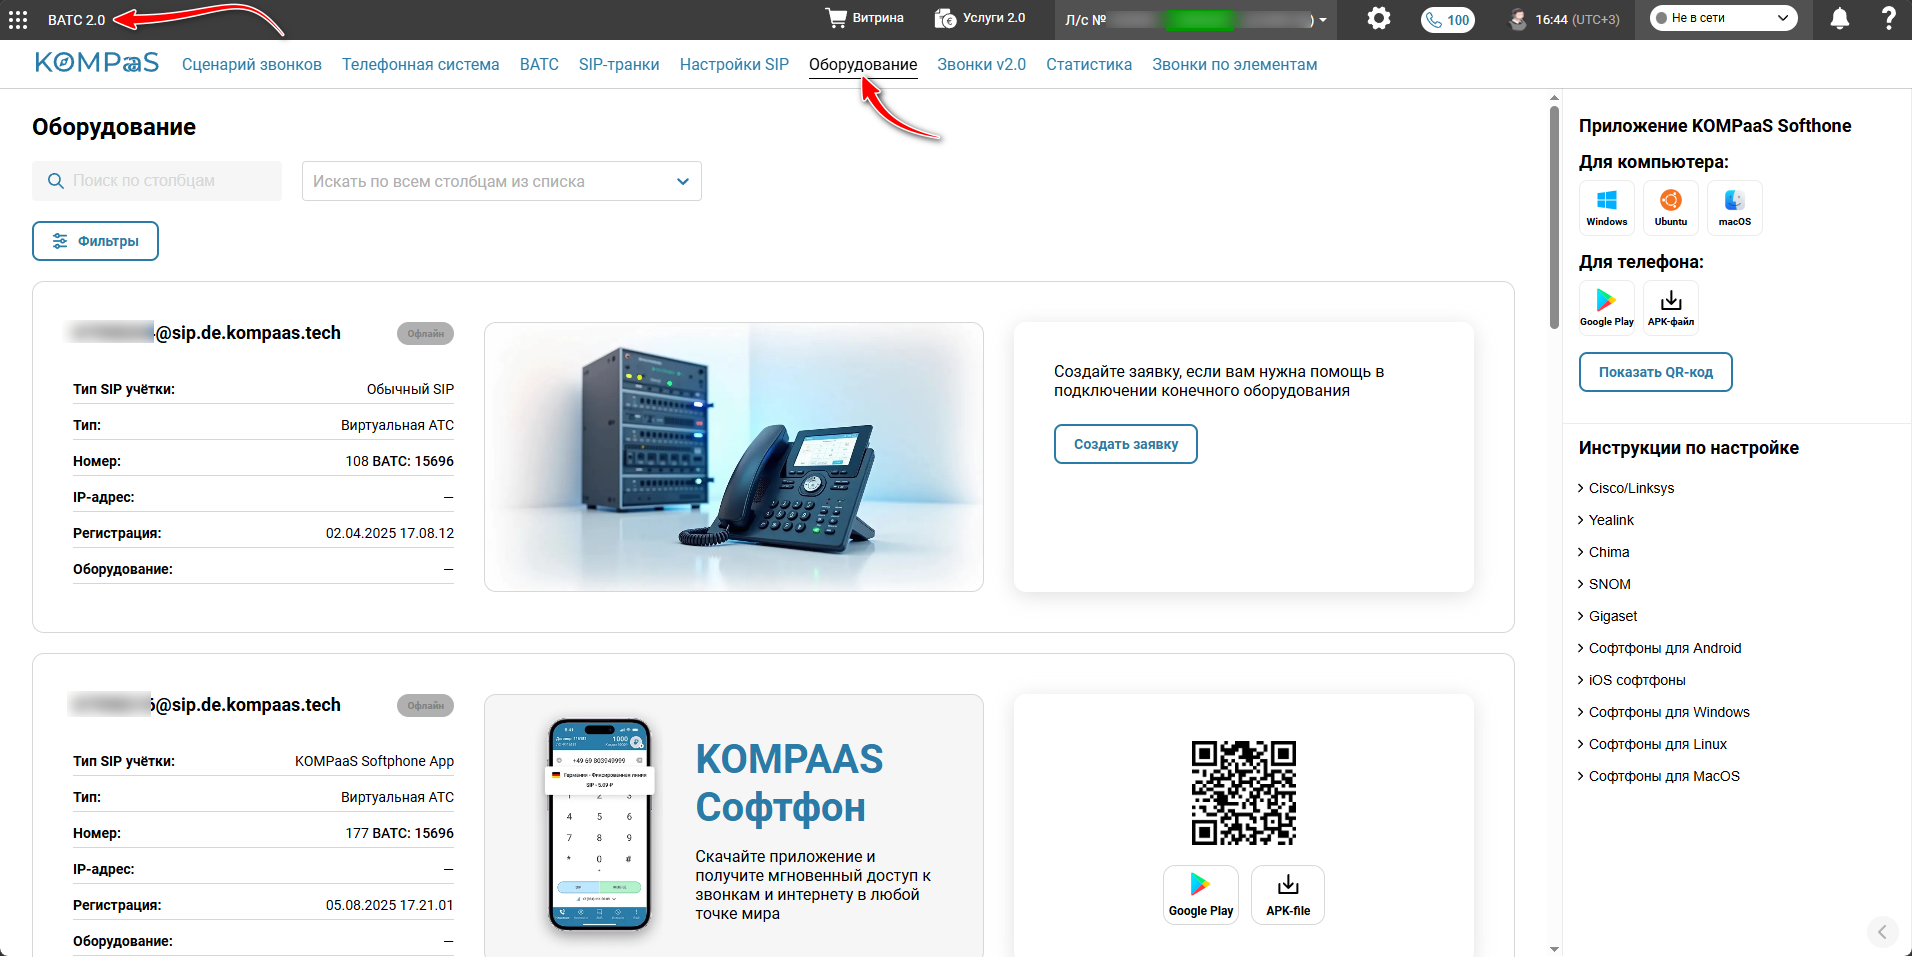
Task: Download APK-файл in sidebar
Action: point(1671,307)
